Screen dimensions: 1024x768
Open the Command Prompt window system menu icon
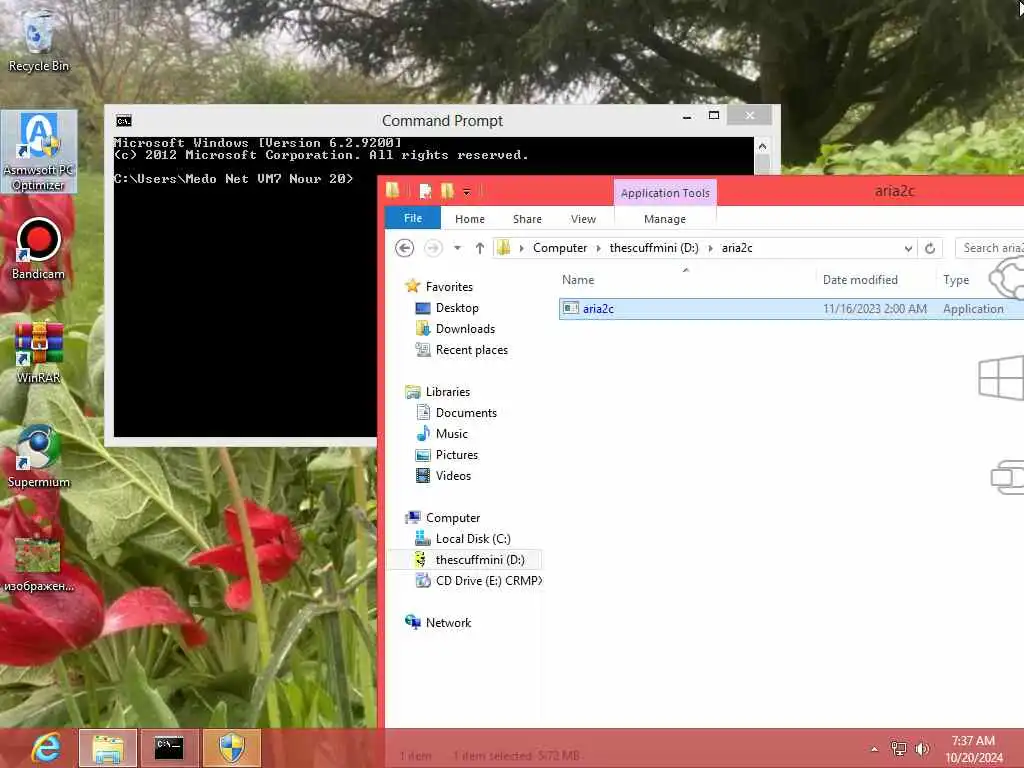coord(123,121)
